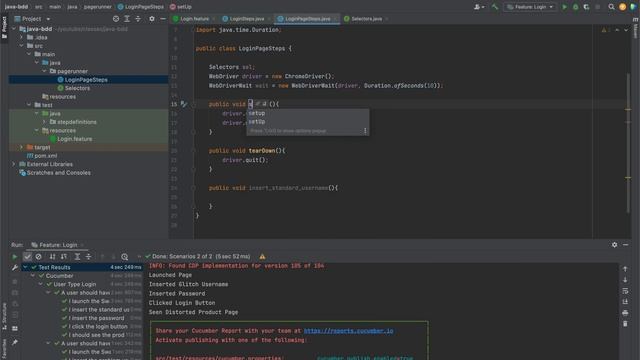This screenshot has height=360, width=640.
Task: Open the user account icon in toolbar
Action: 478,7
